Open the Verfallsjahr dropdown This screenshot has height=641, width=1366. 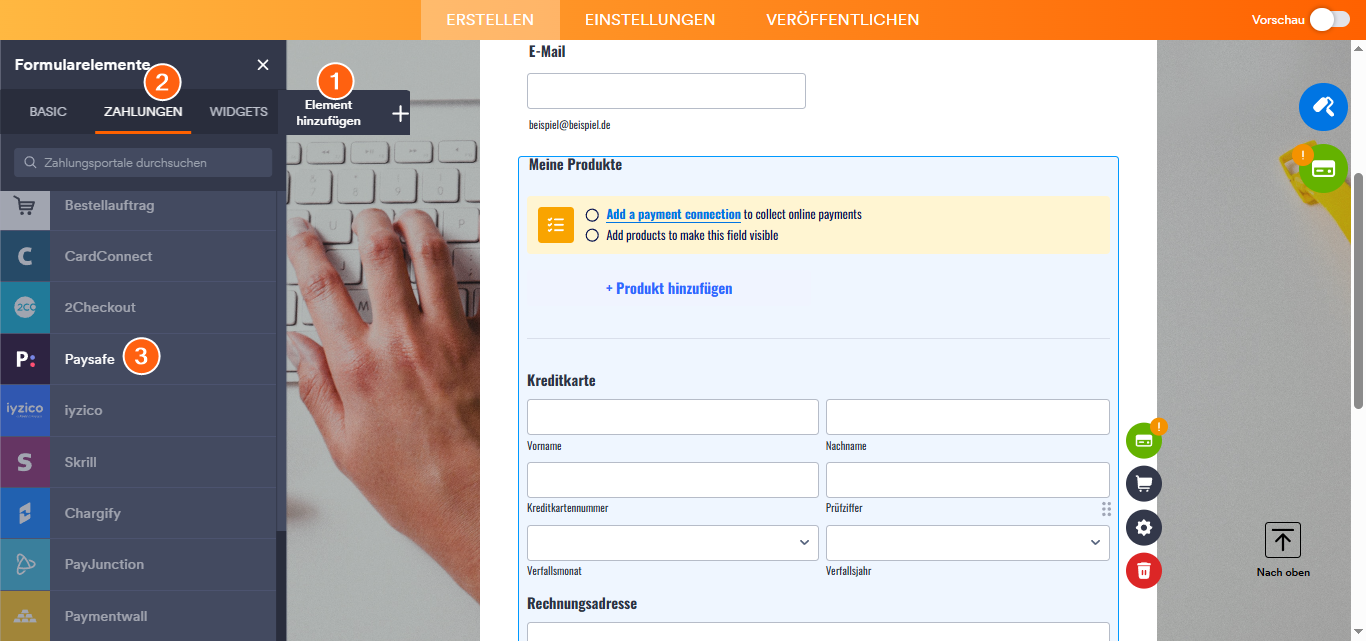(967, 542)
